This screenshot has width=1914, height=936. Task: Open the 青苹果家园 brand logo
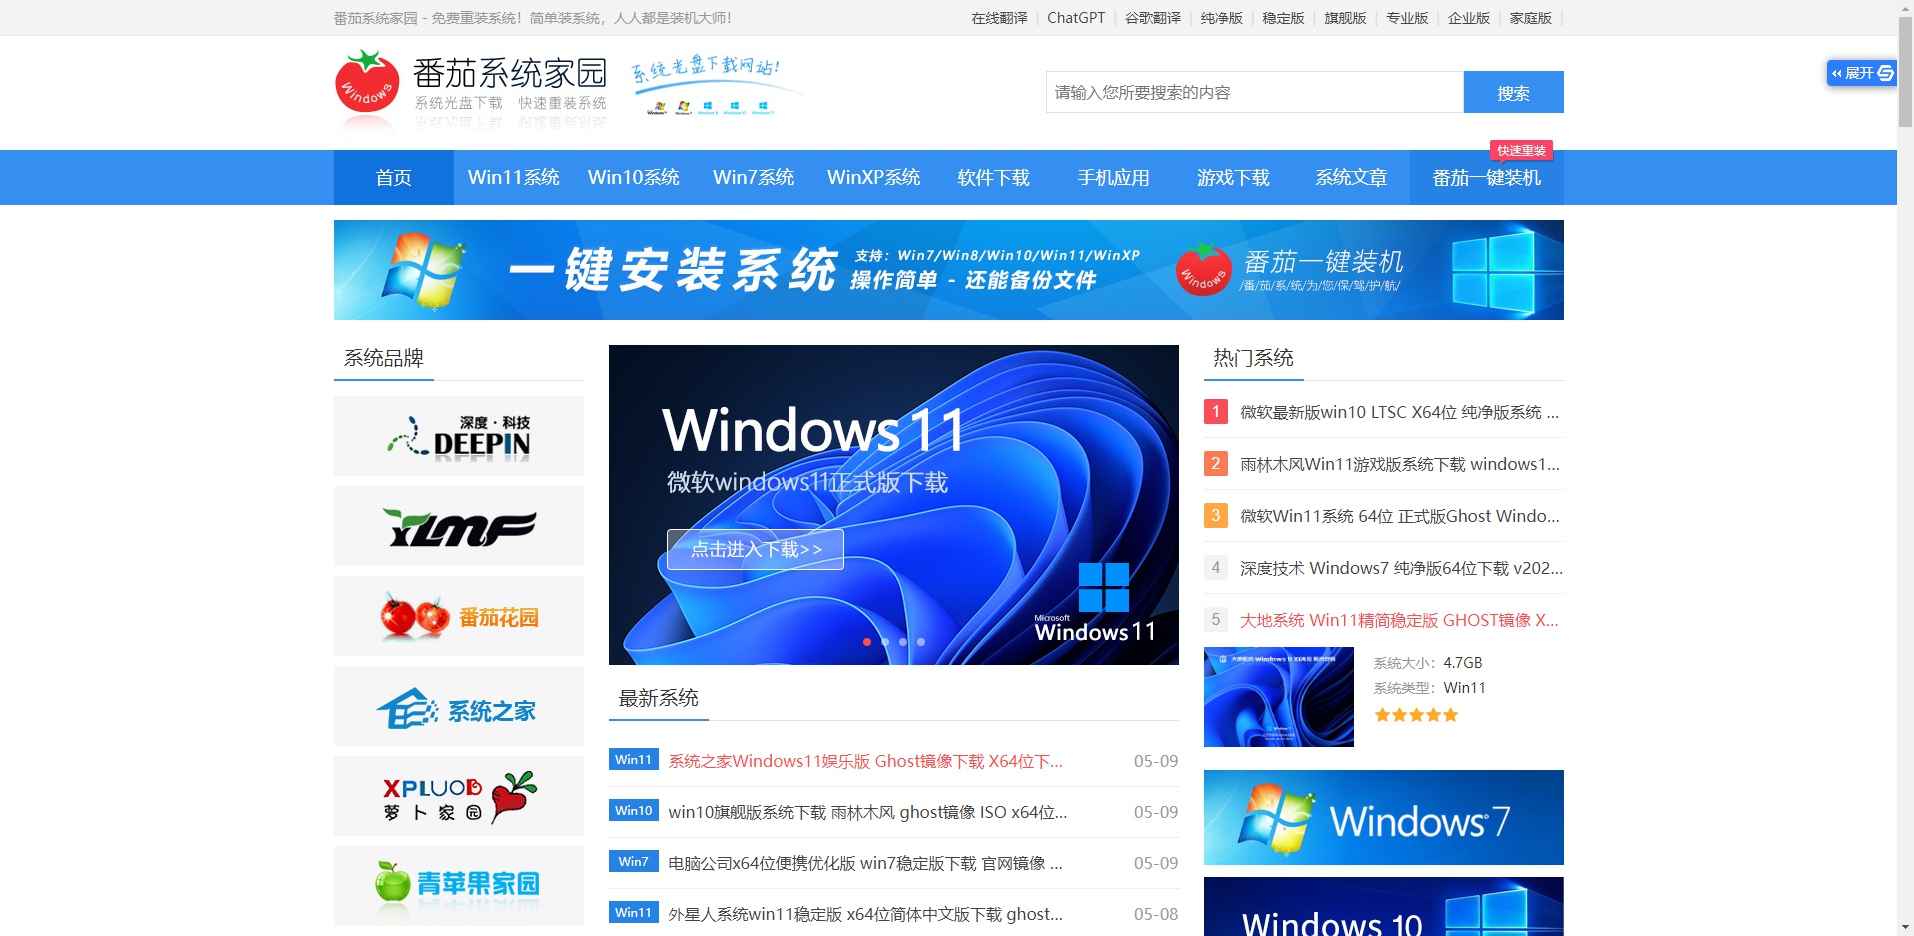click(457, 885)
